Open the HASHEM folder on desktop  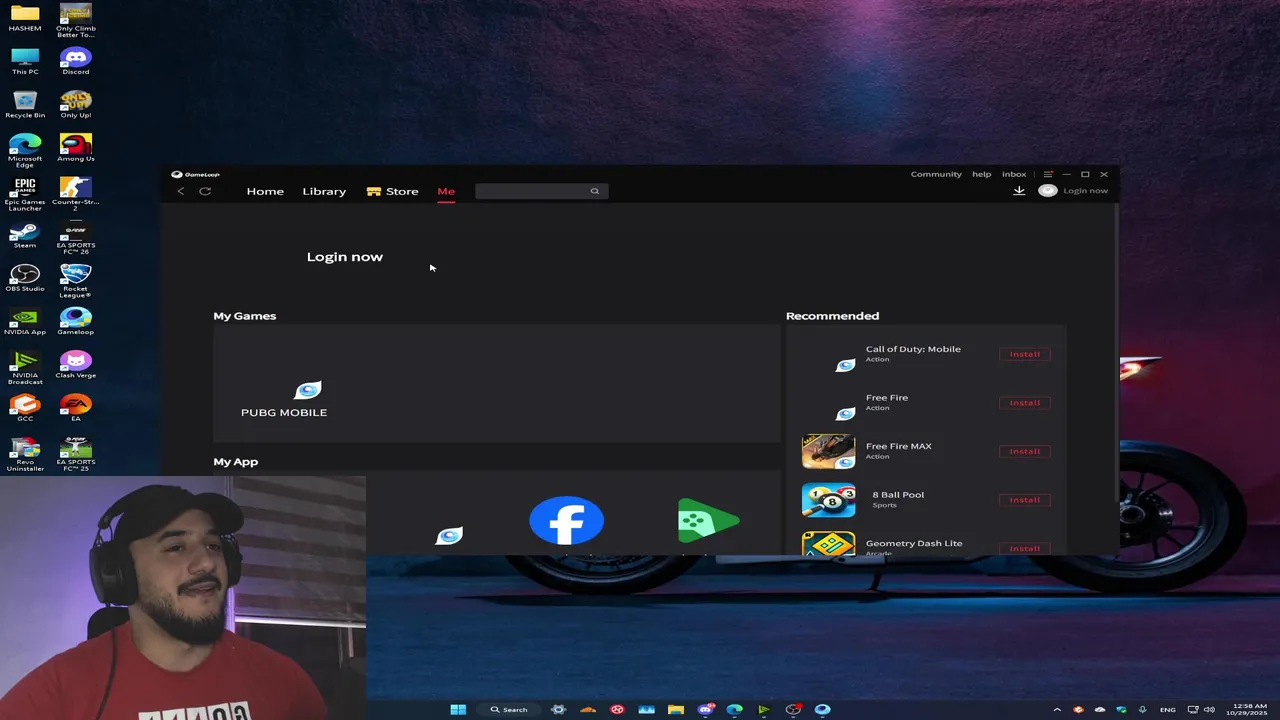[x=25, y=18]
